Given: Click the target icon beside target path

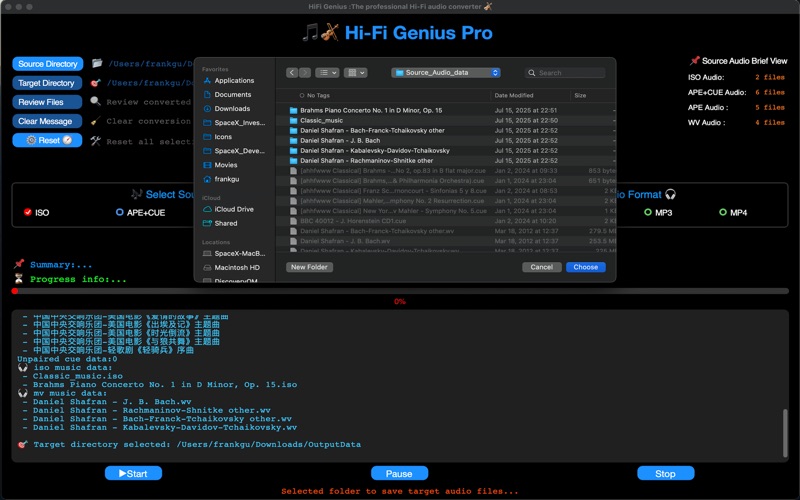Looking at the screenshot, I should pos(95,83).
